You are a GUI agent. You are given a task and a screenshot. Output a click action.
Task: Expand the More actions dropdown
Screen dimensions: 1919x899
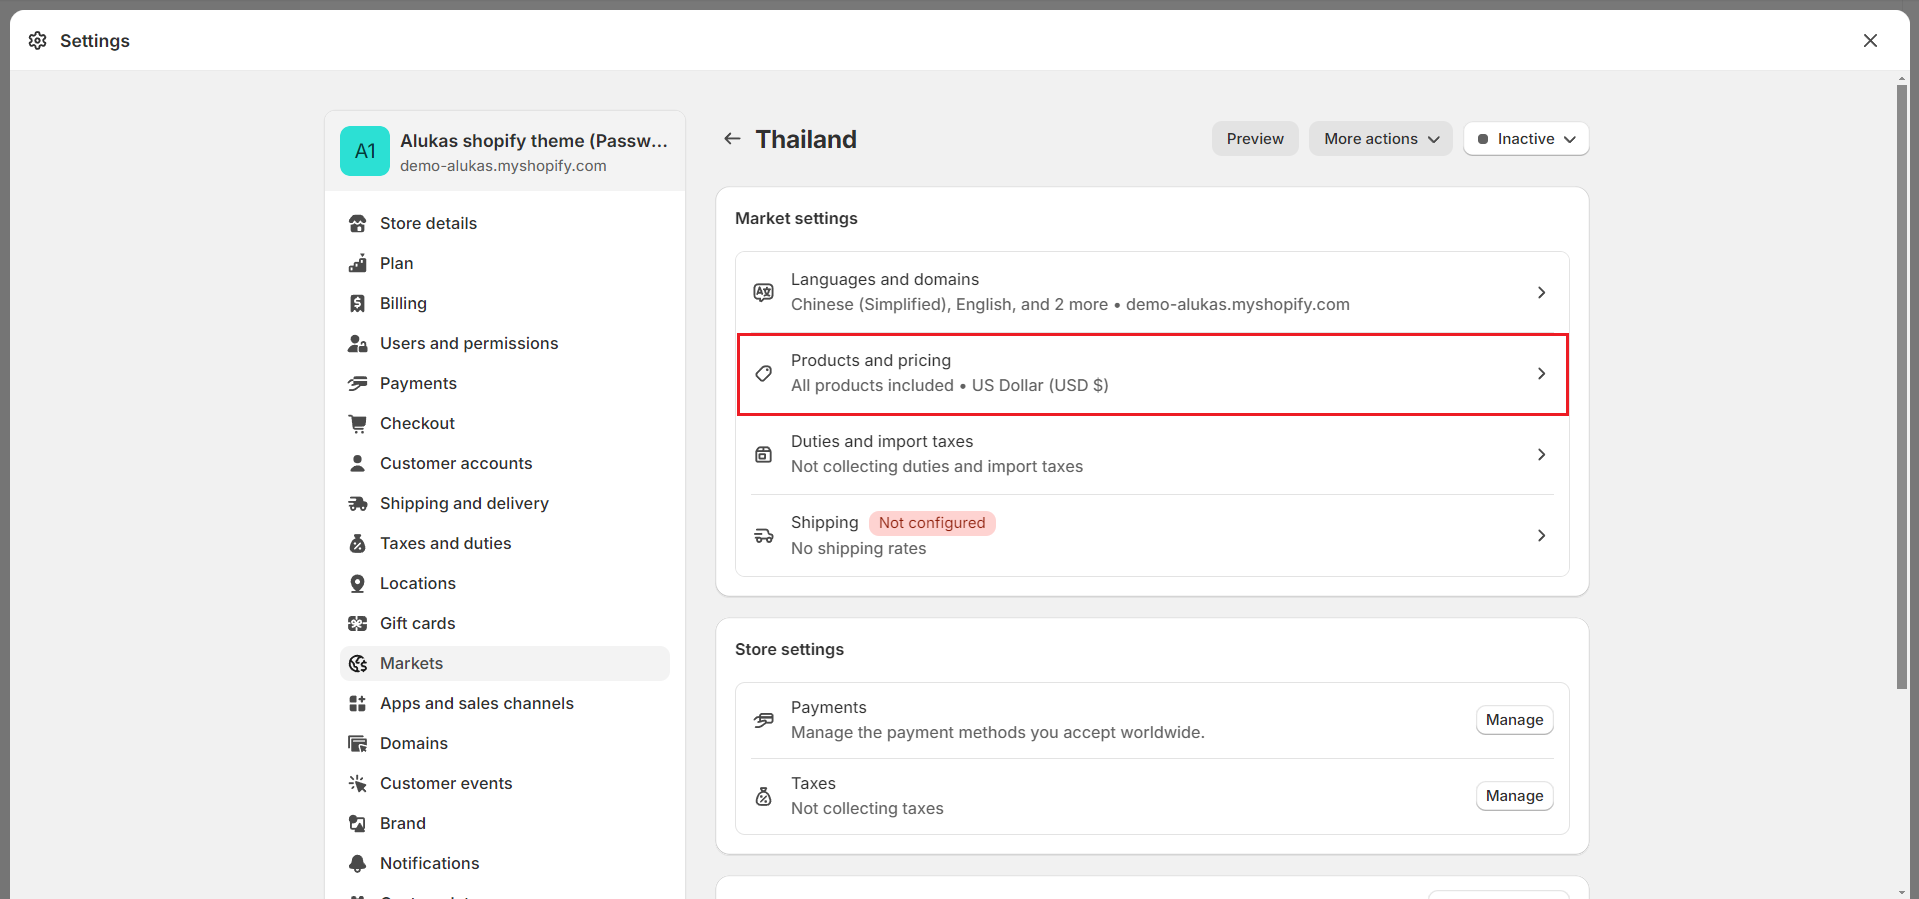click(x=1380, y=139)
